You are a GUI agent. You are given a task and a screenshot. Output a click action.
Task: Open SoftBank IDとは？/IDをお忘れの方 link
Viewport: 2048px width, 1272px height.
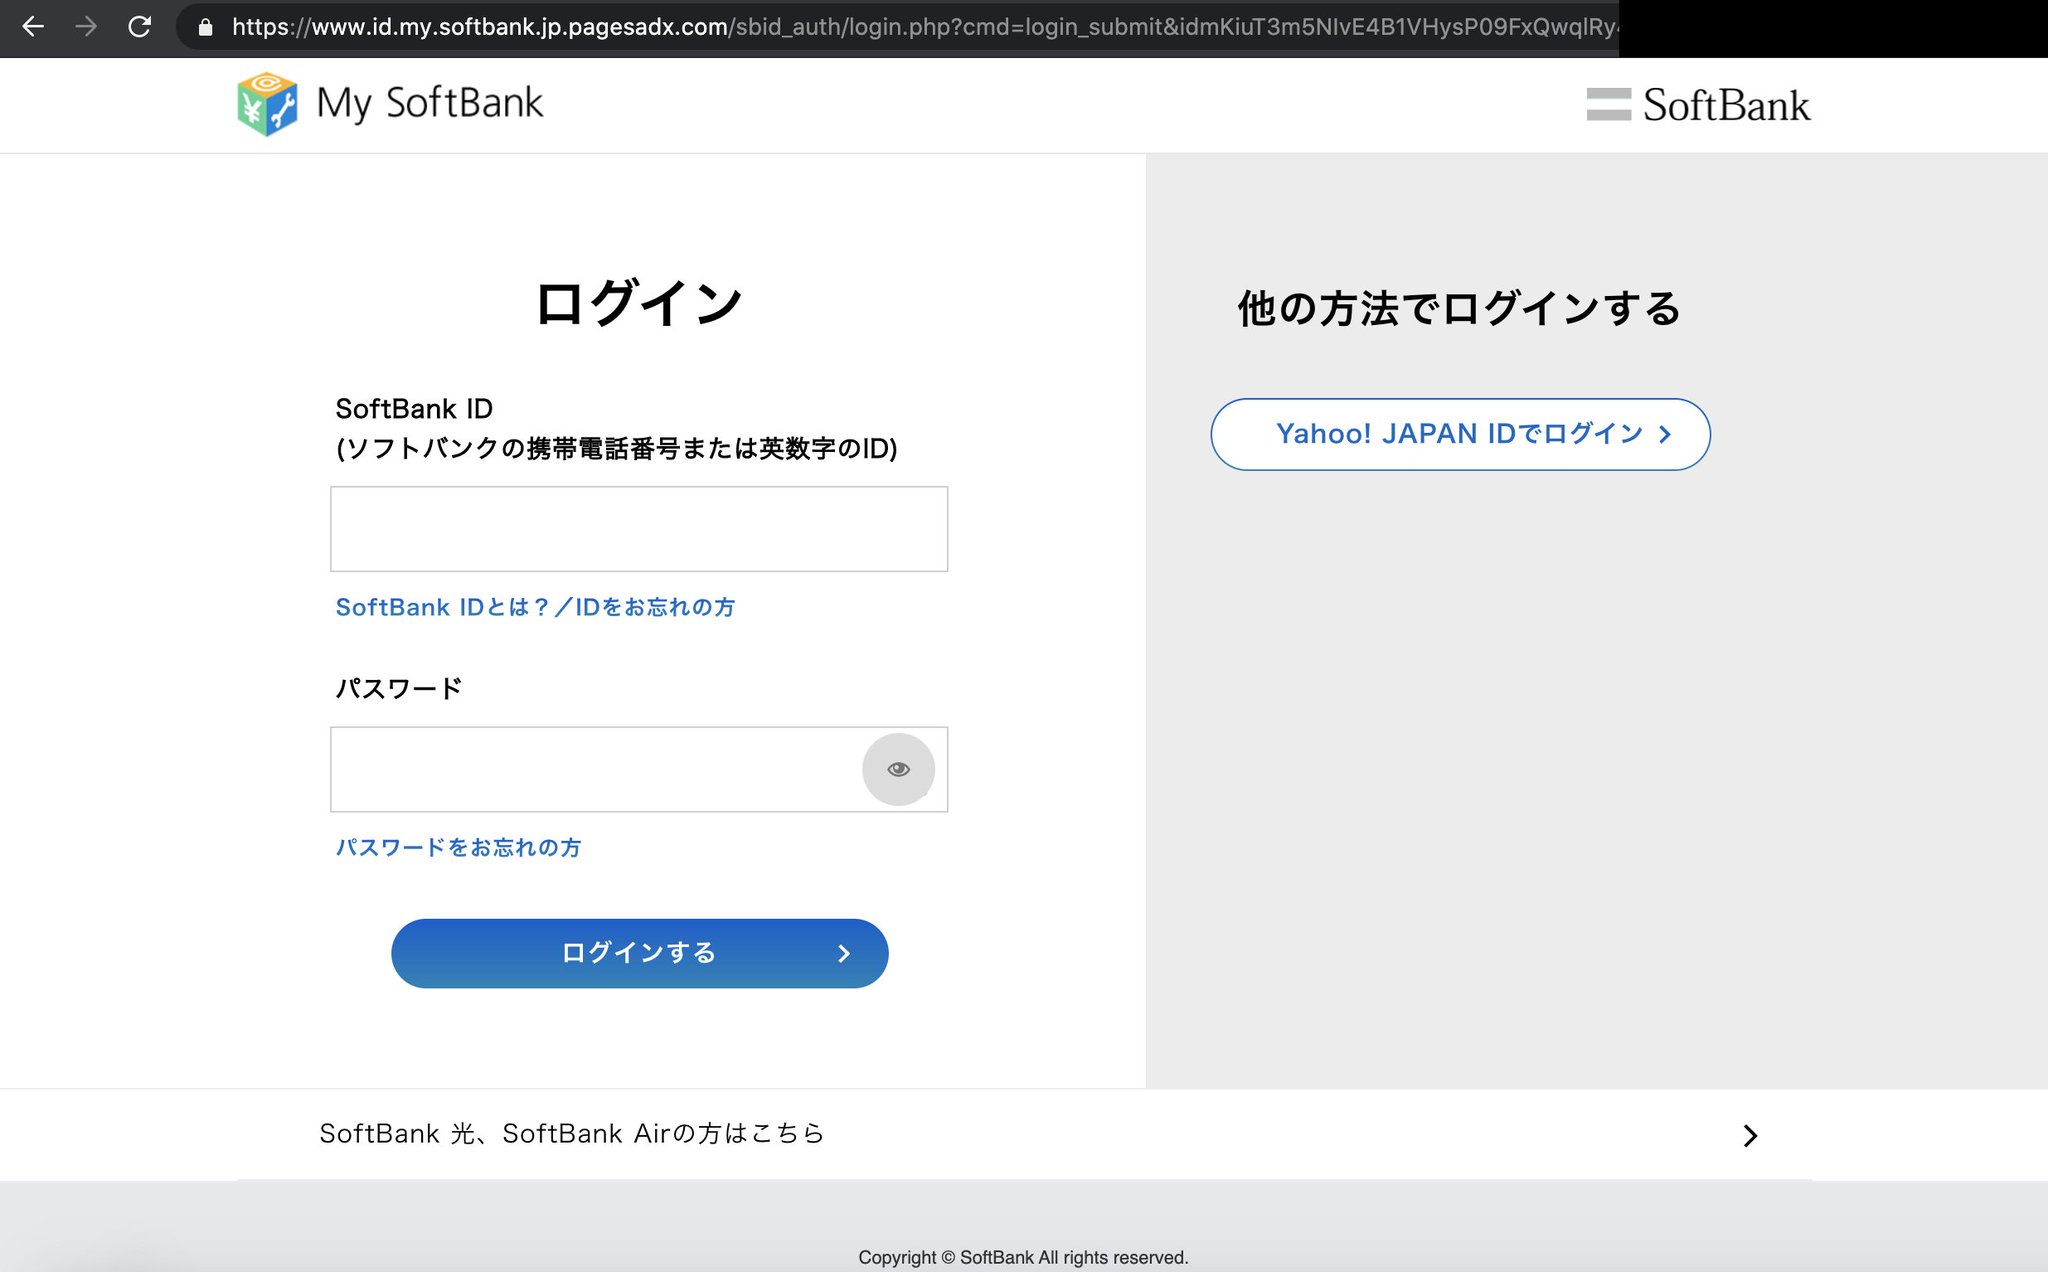click(x=535, y=607)
